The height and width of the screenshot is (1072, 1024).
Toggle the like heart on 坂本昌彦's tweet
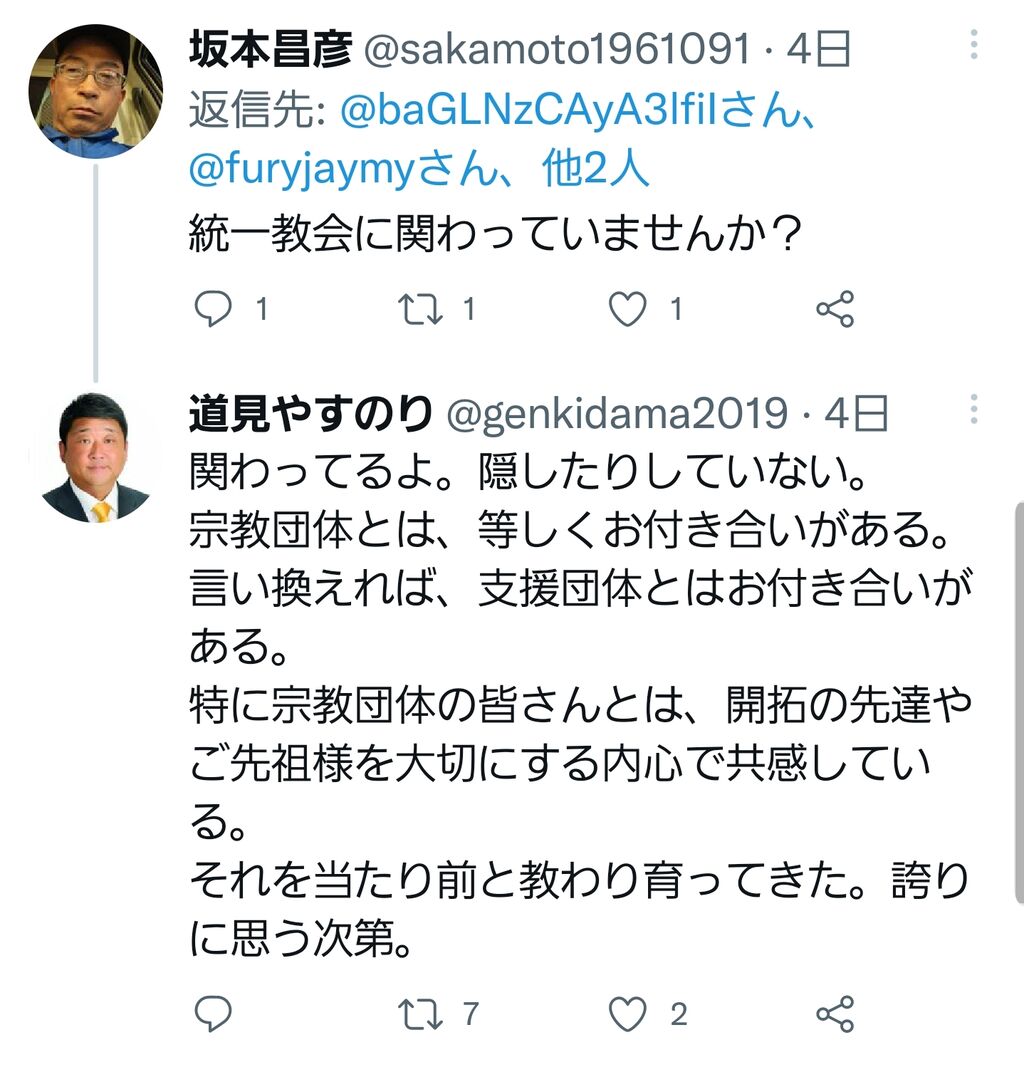click(628, 311)
